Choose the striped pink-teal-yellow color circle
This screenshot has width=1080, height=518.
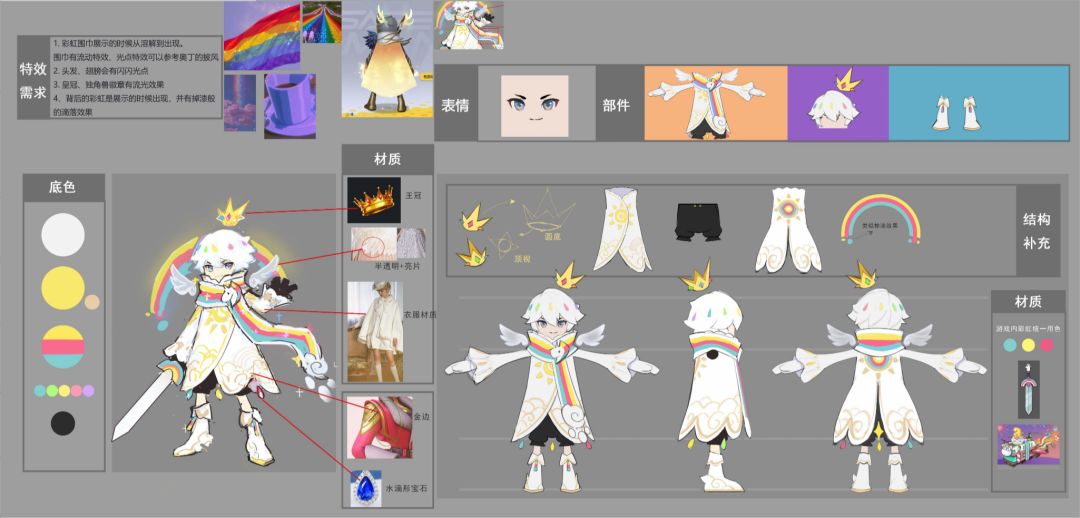[x=63, y=346]
